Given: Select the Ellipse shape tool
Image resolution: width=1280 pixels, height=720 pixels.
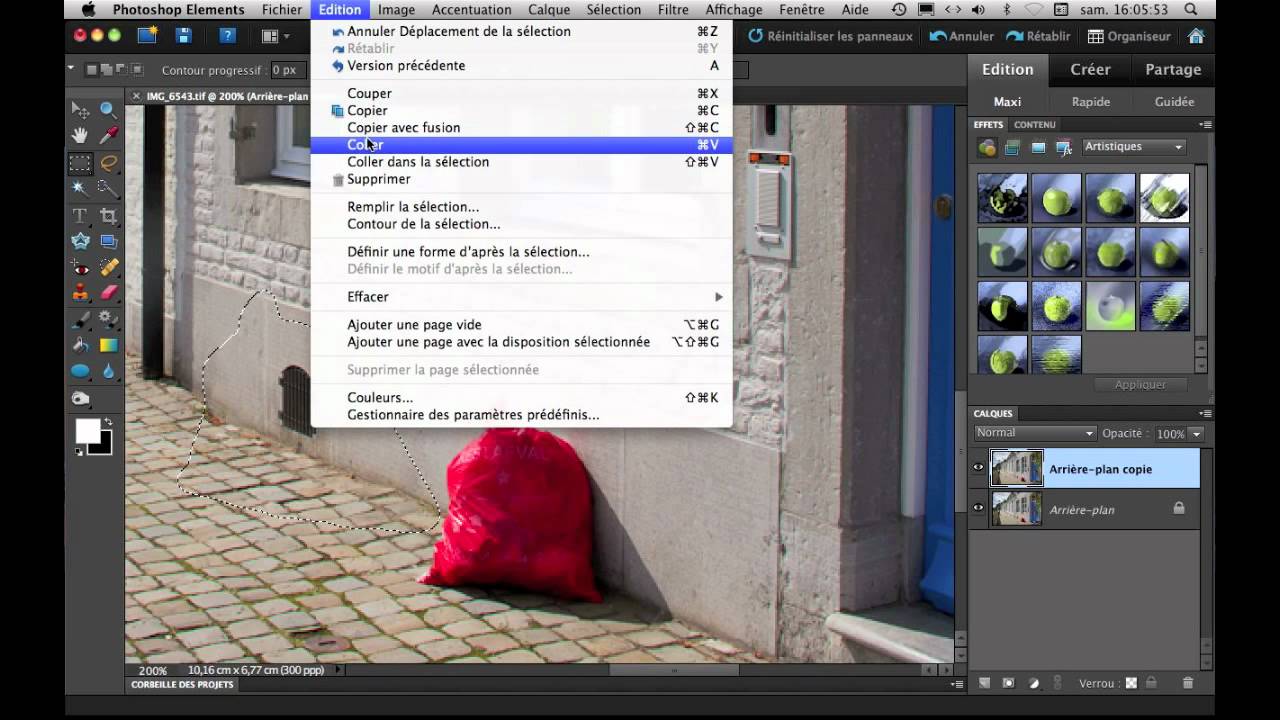Looking at the screenshot, I should click(x=80, y=371).
